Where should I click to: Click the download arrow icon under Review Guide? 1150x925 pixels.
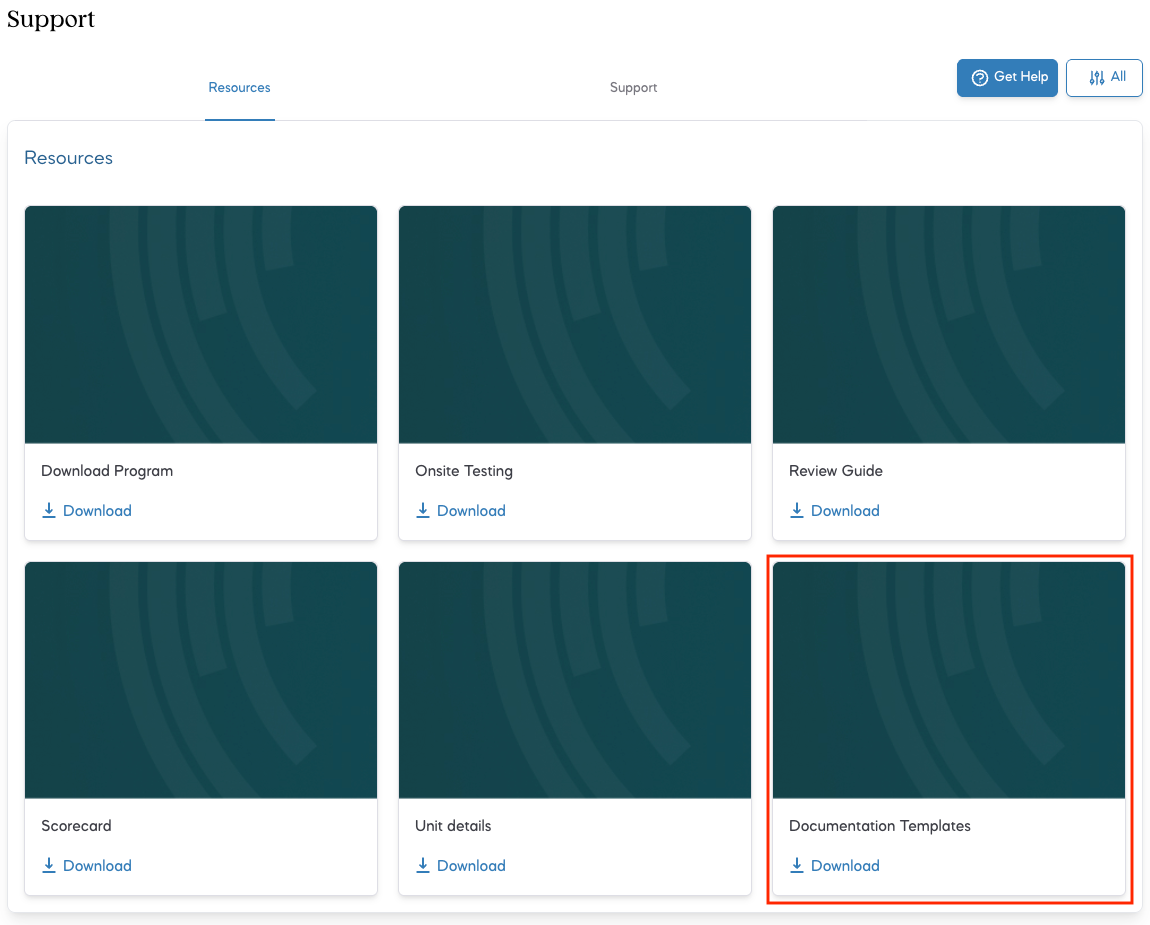[796, 511]
